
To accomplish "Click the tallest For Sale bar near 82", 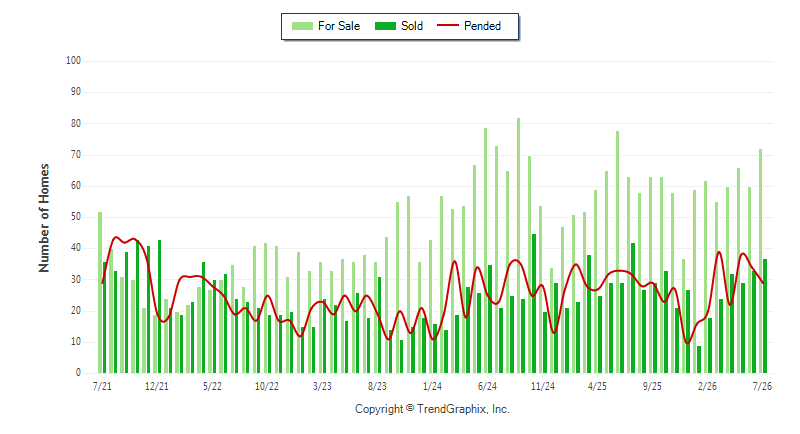I will (x=518, y=245).
